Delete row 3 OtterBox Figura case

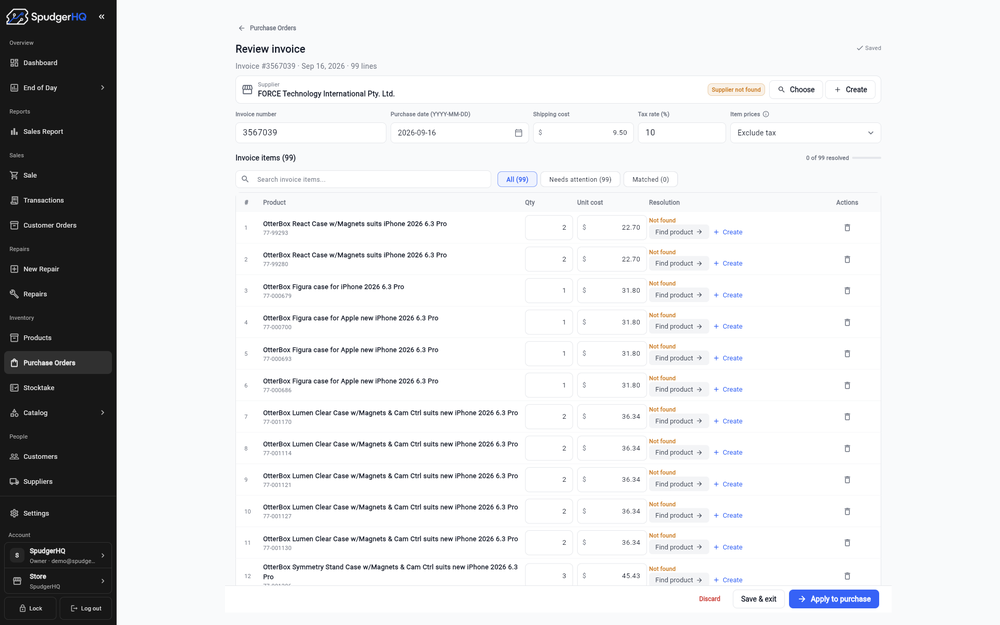click(x=847, y=291)
